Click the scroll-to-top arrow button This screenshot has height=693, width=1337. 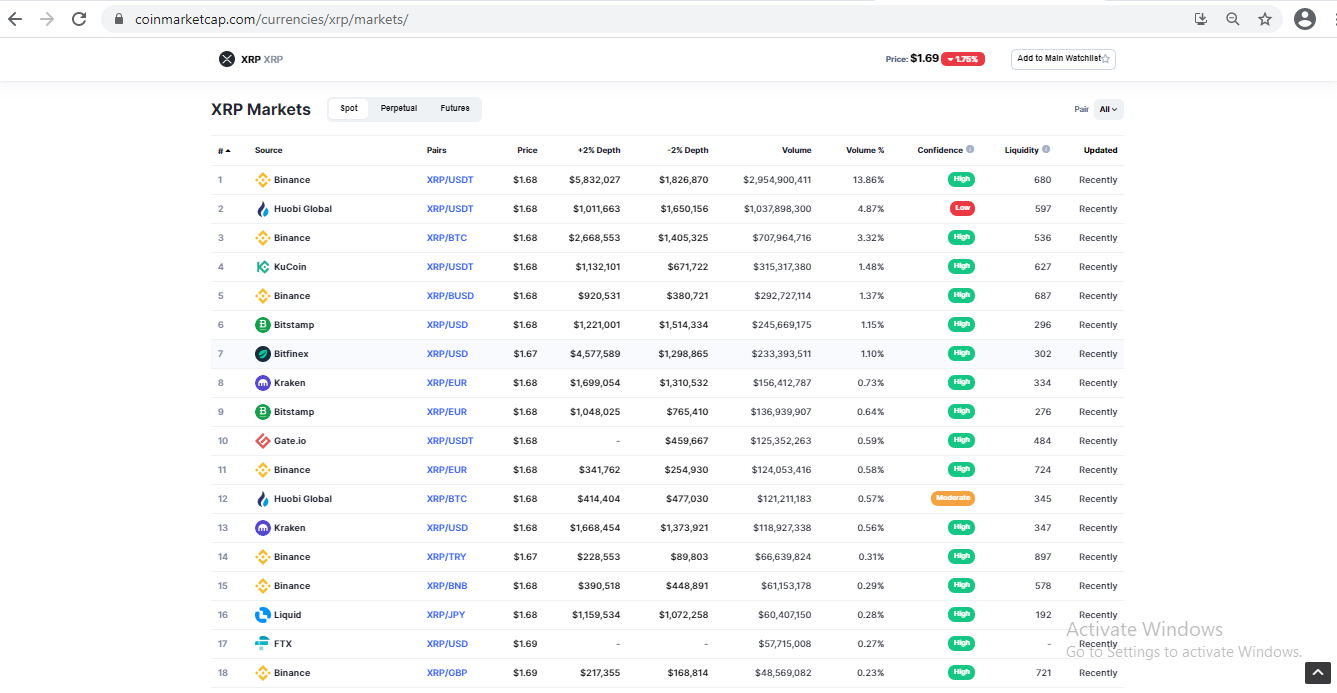(1317, 674)
